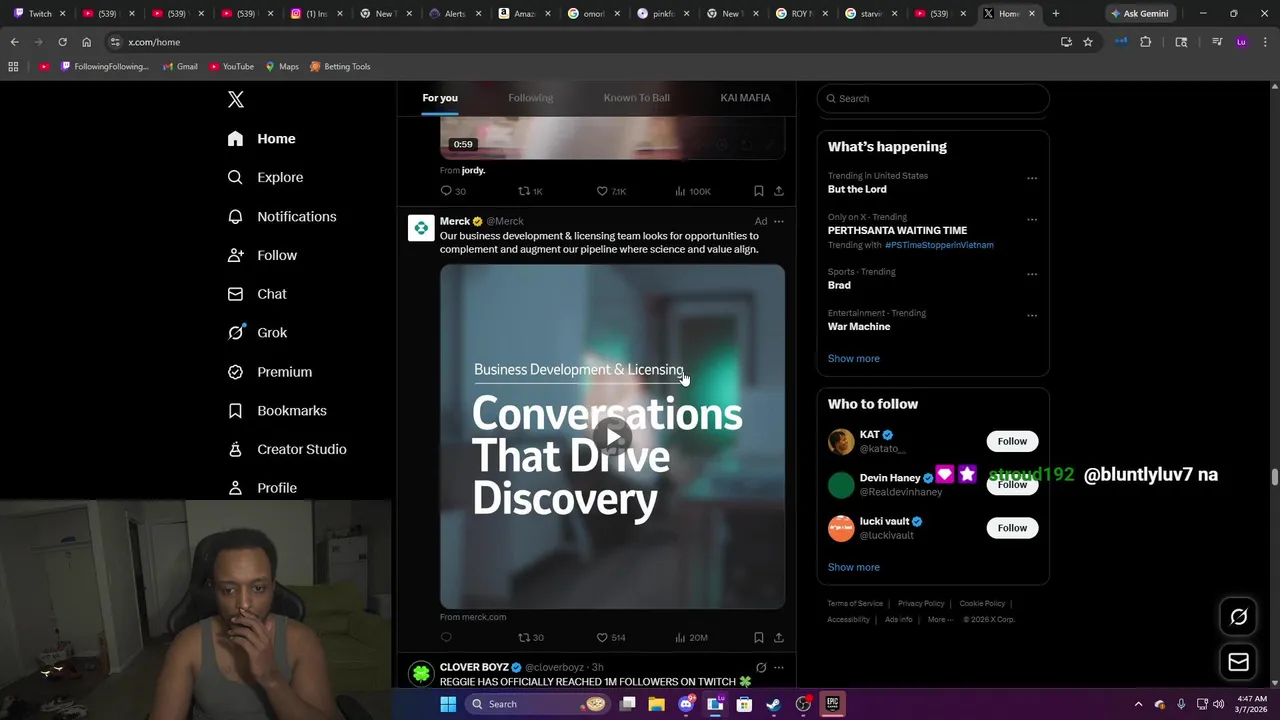
Task: Switch to the Following timeline tab
Action: 530,98
